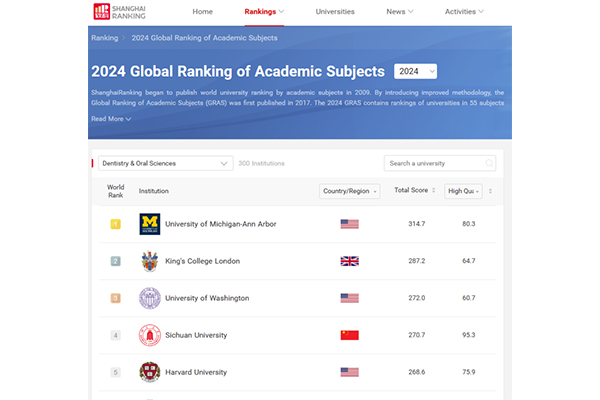
Task: Sort by Total Score arrows
Action: pos(434,190)
